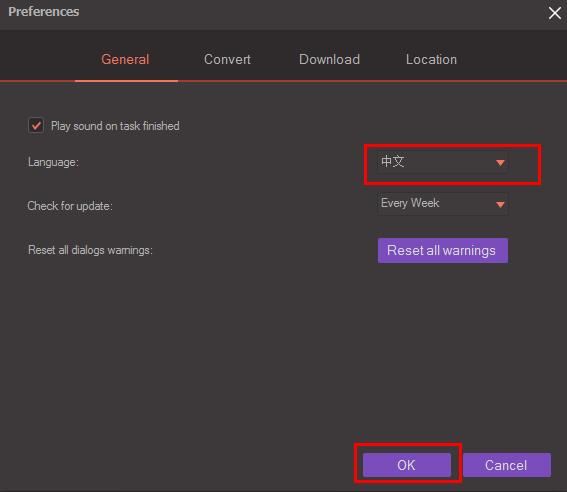The image size is (567, 492).
Task: Dismiss changes with the Cancel button
Action: [x=507, y=465]
